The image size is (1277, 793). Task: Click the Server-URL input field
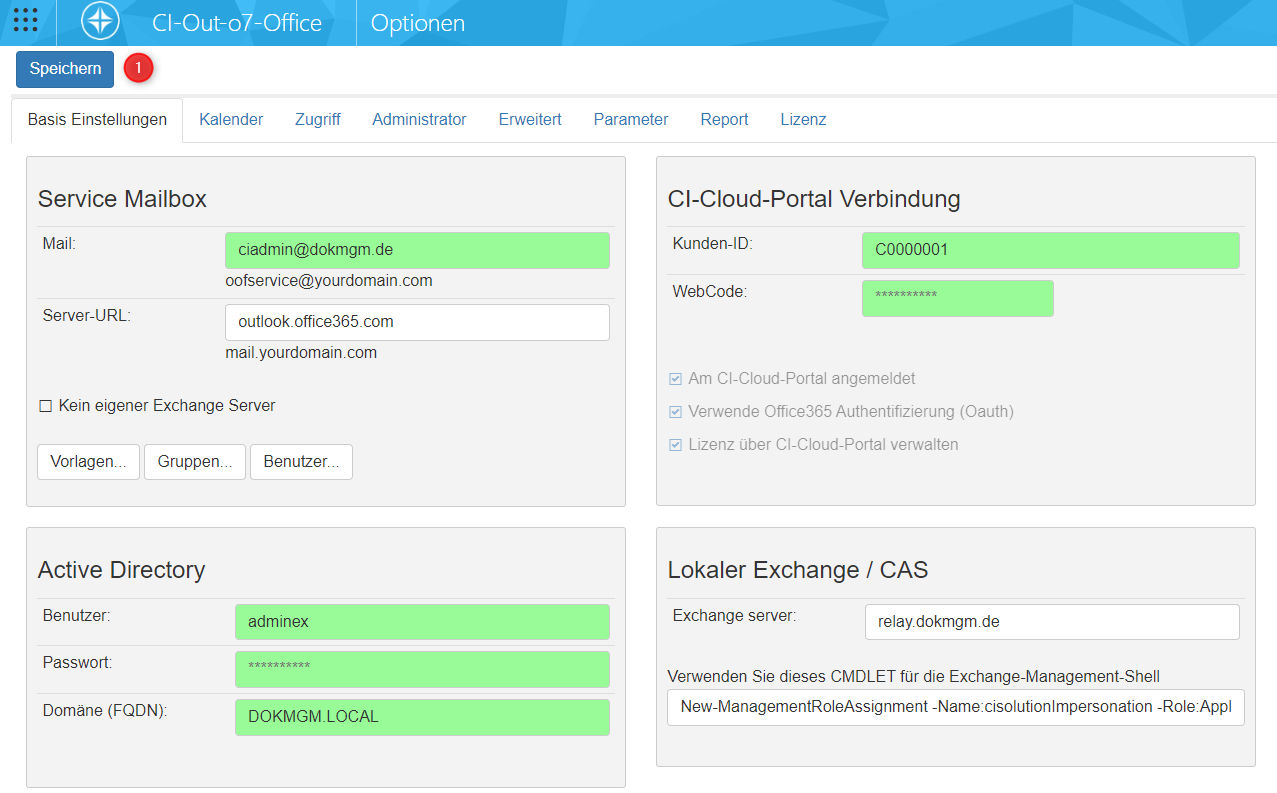point(417,322)
